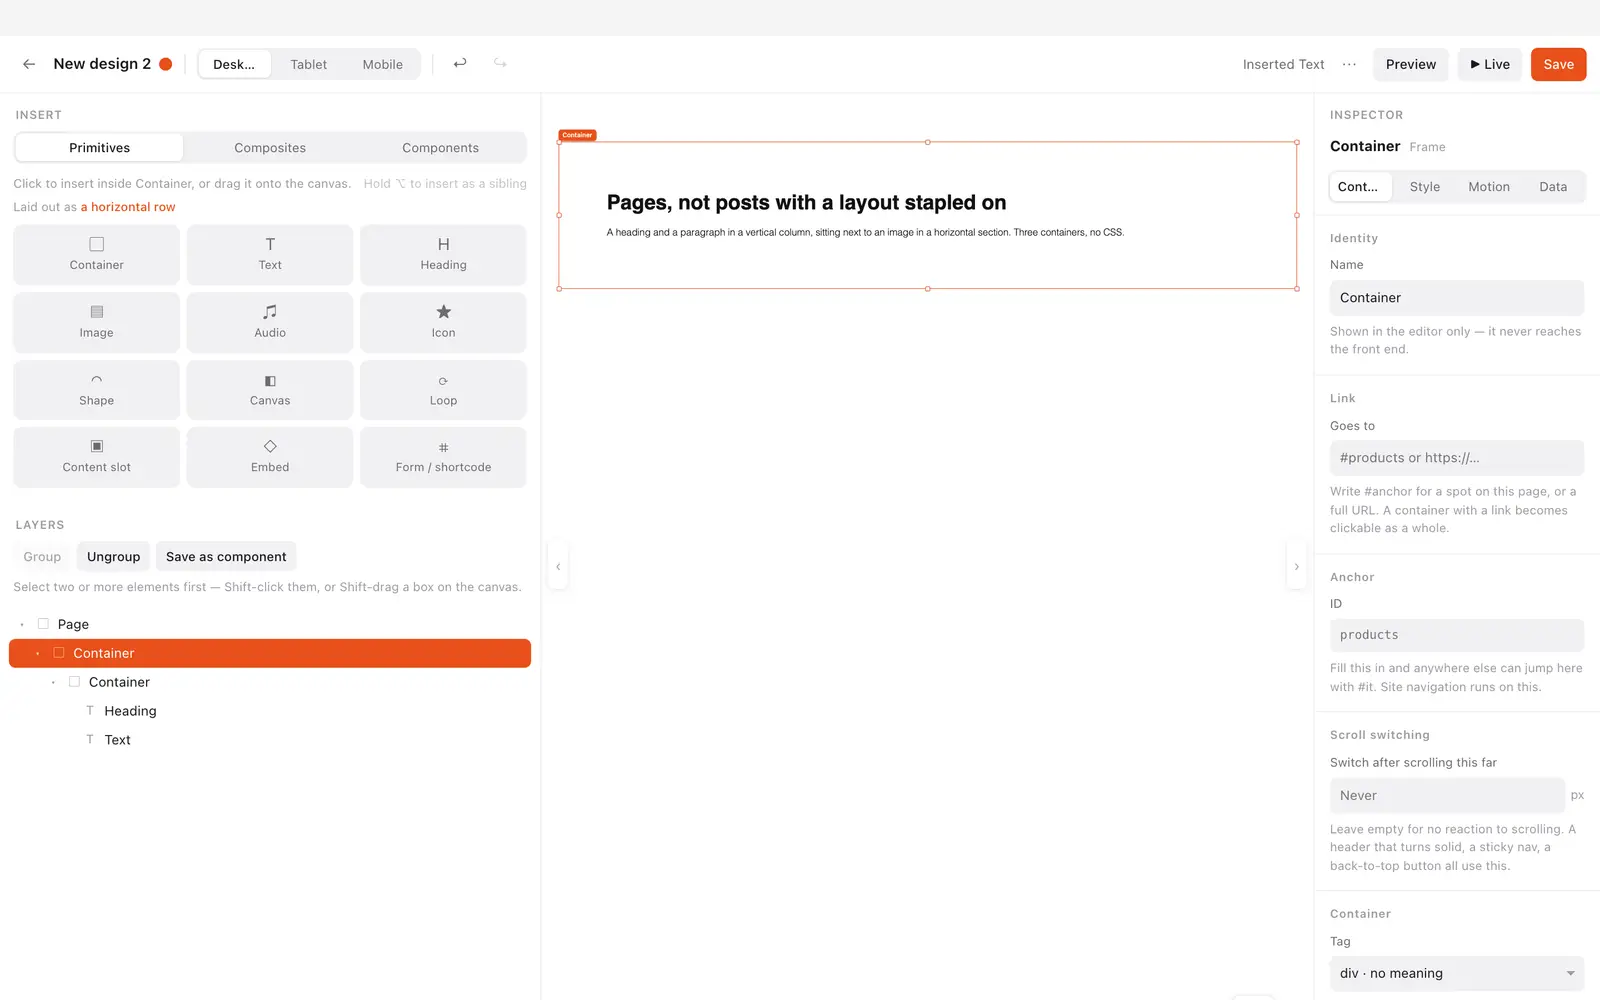This screenshot has width=1600, height=1000.
Task: Select the Text layer row
Action: [x=270, y=740]
